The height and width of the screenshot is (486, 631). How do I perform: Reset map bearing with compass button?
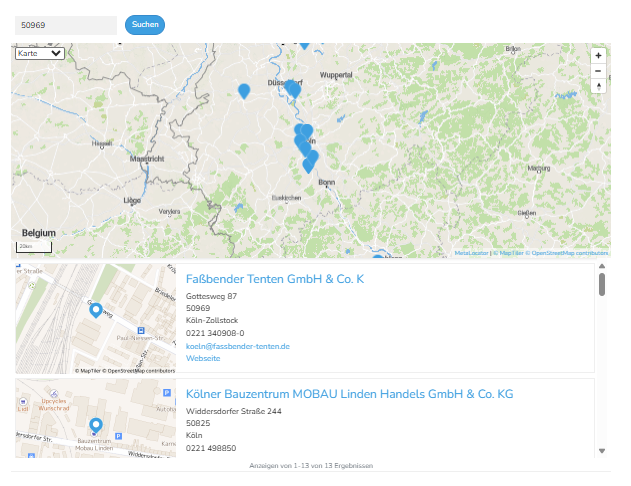click(598, 87)
